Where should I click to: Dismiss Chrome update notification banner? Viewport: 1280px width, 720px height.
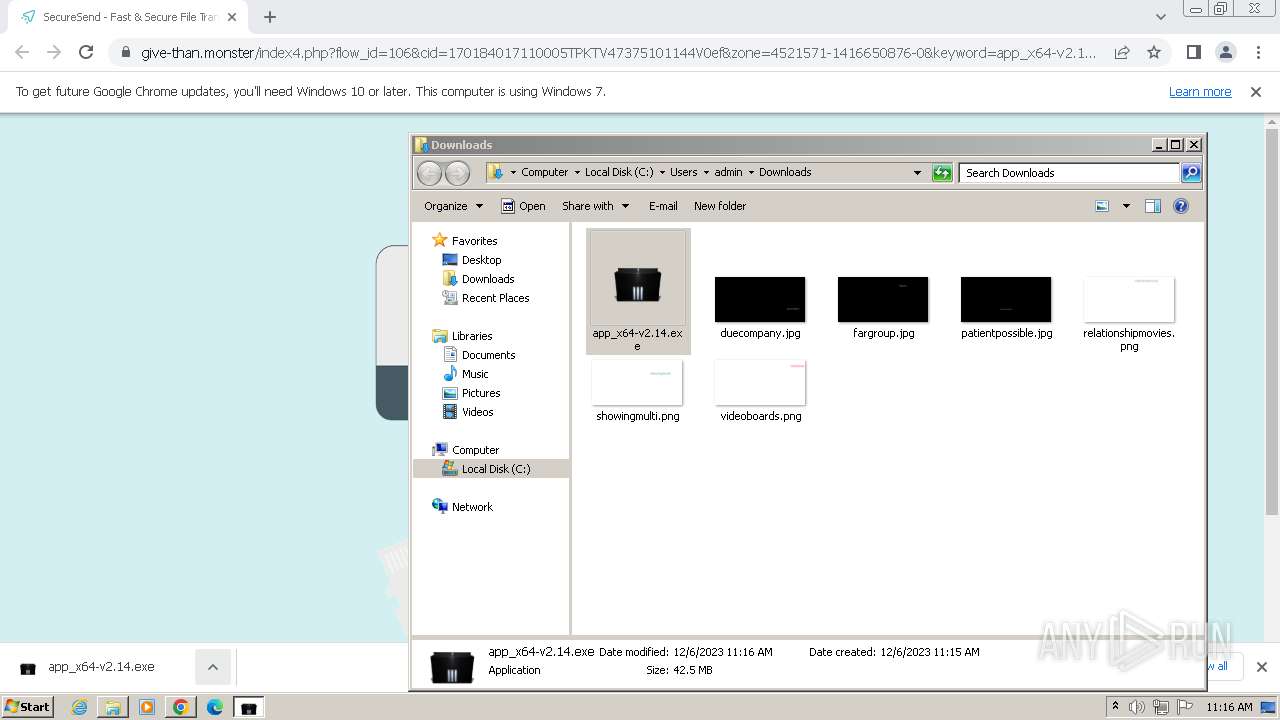click(1256, 91)
